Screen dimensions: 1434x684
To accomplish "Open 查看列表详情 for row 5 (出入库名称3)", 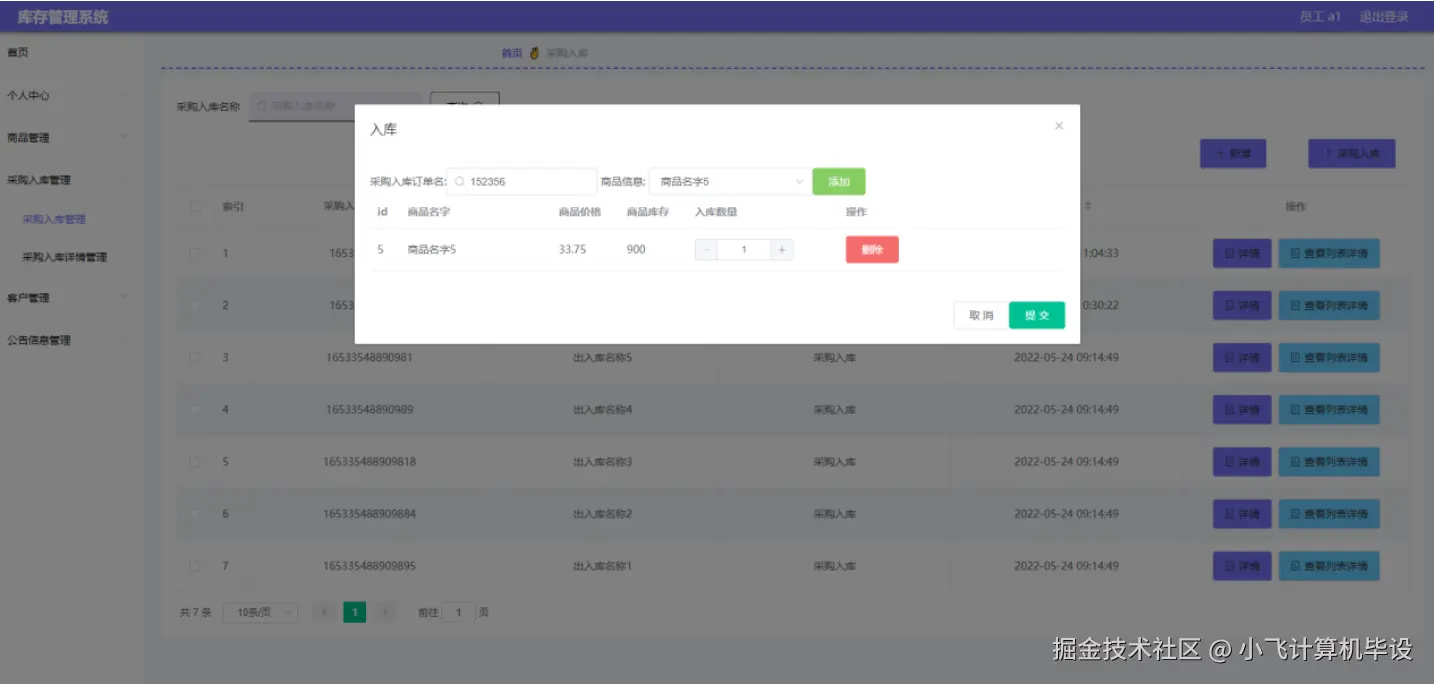I will coord(1329,462).
